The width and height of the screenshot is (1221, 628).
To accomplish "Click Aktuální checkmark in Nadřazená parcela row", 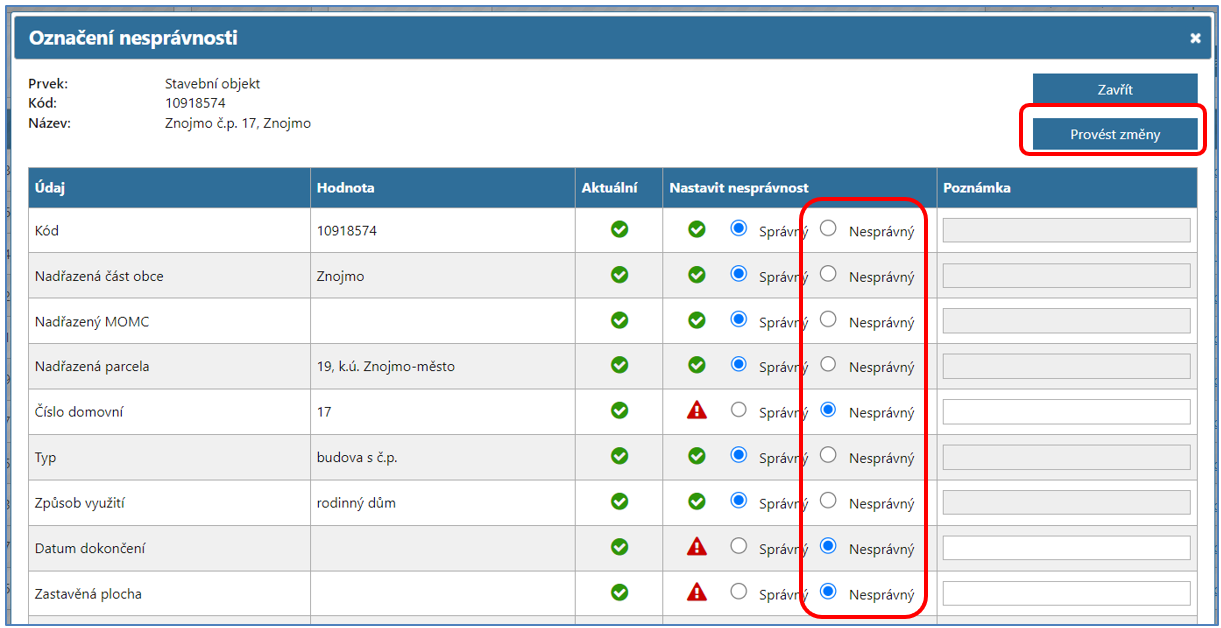I will point(619,366).
